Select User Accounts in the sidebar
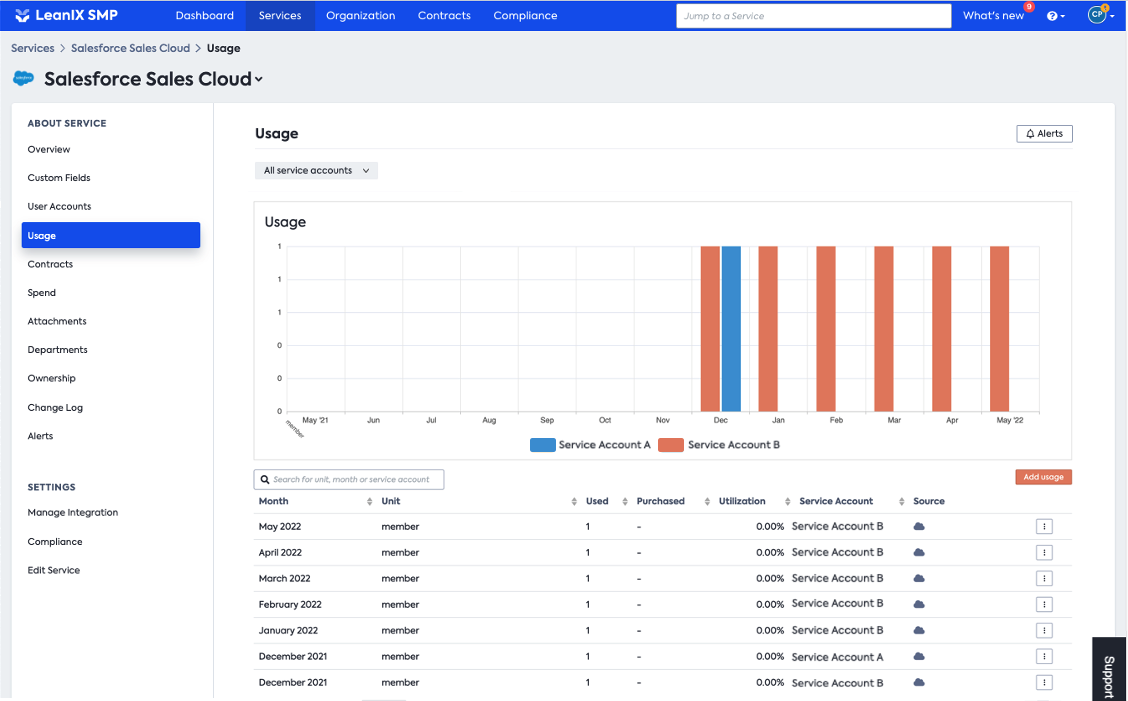Screen dimensions: 1128x701 (x=60, y=207)
